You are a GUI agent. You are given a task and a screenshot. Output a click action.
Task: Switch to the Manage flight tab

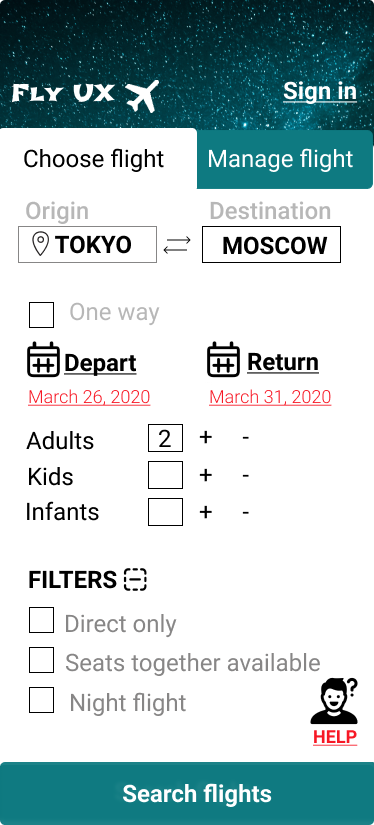tap(285, 159)
